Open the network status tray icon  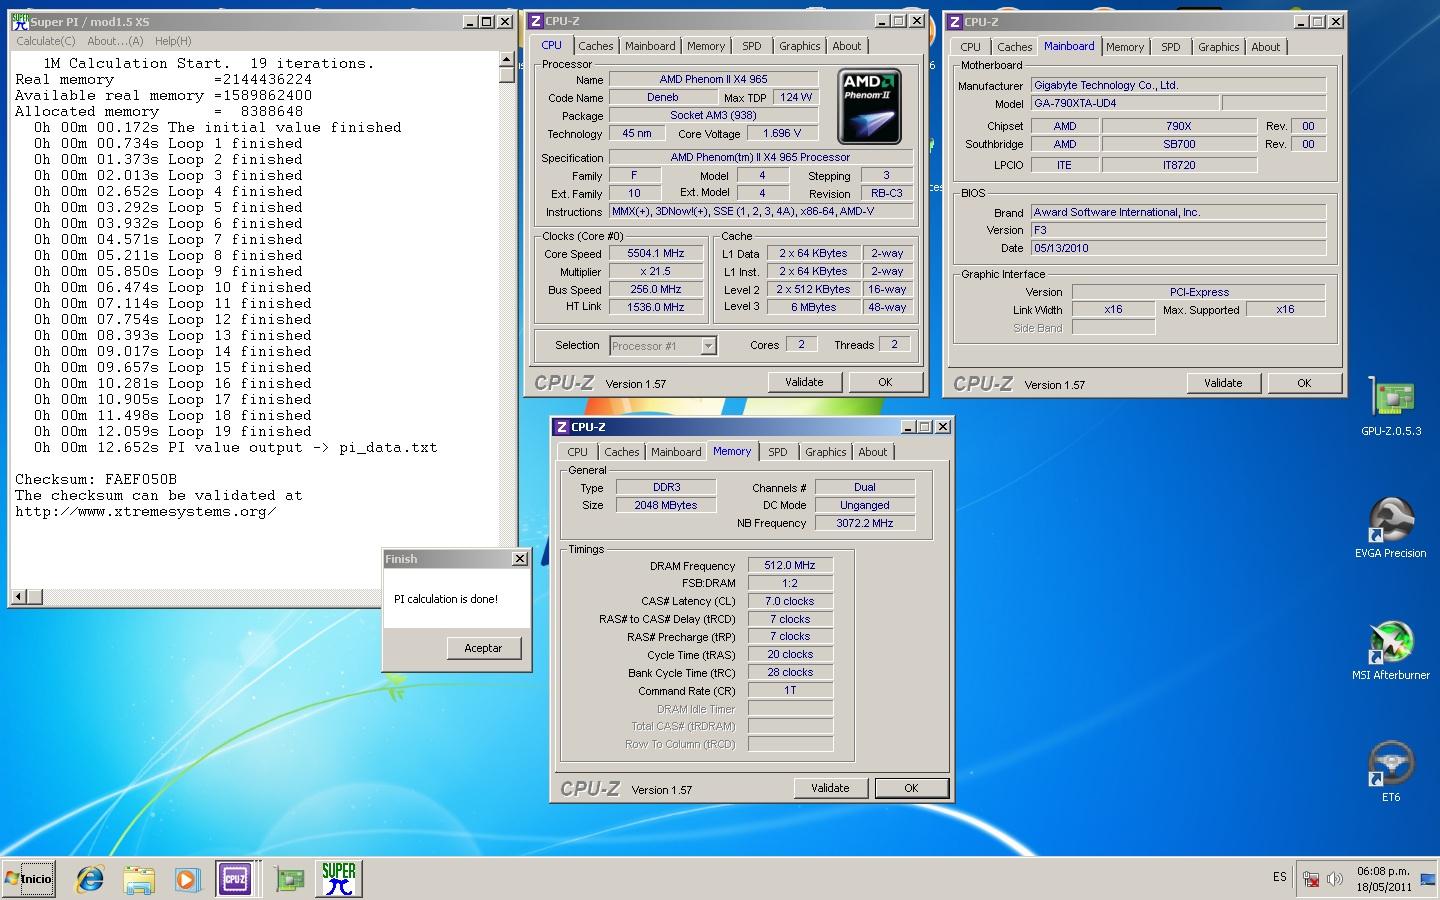tap(1311, 880)
